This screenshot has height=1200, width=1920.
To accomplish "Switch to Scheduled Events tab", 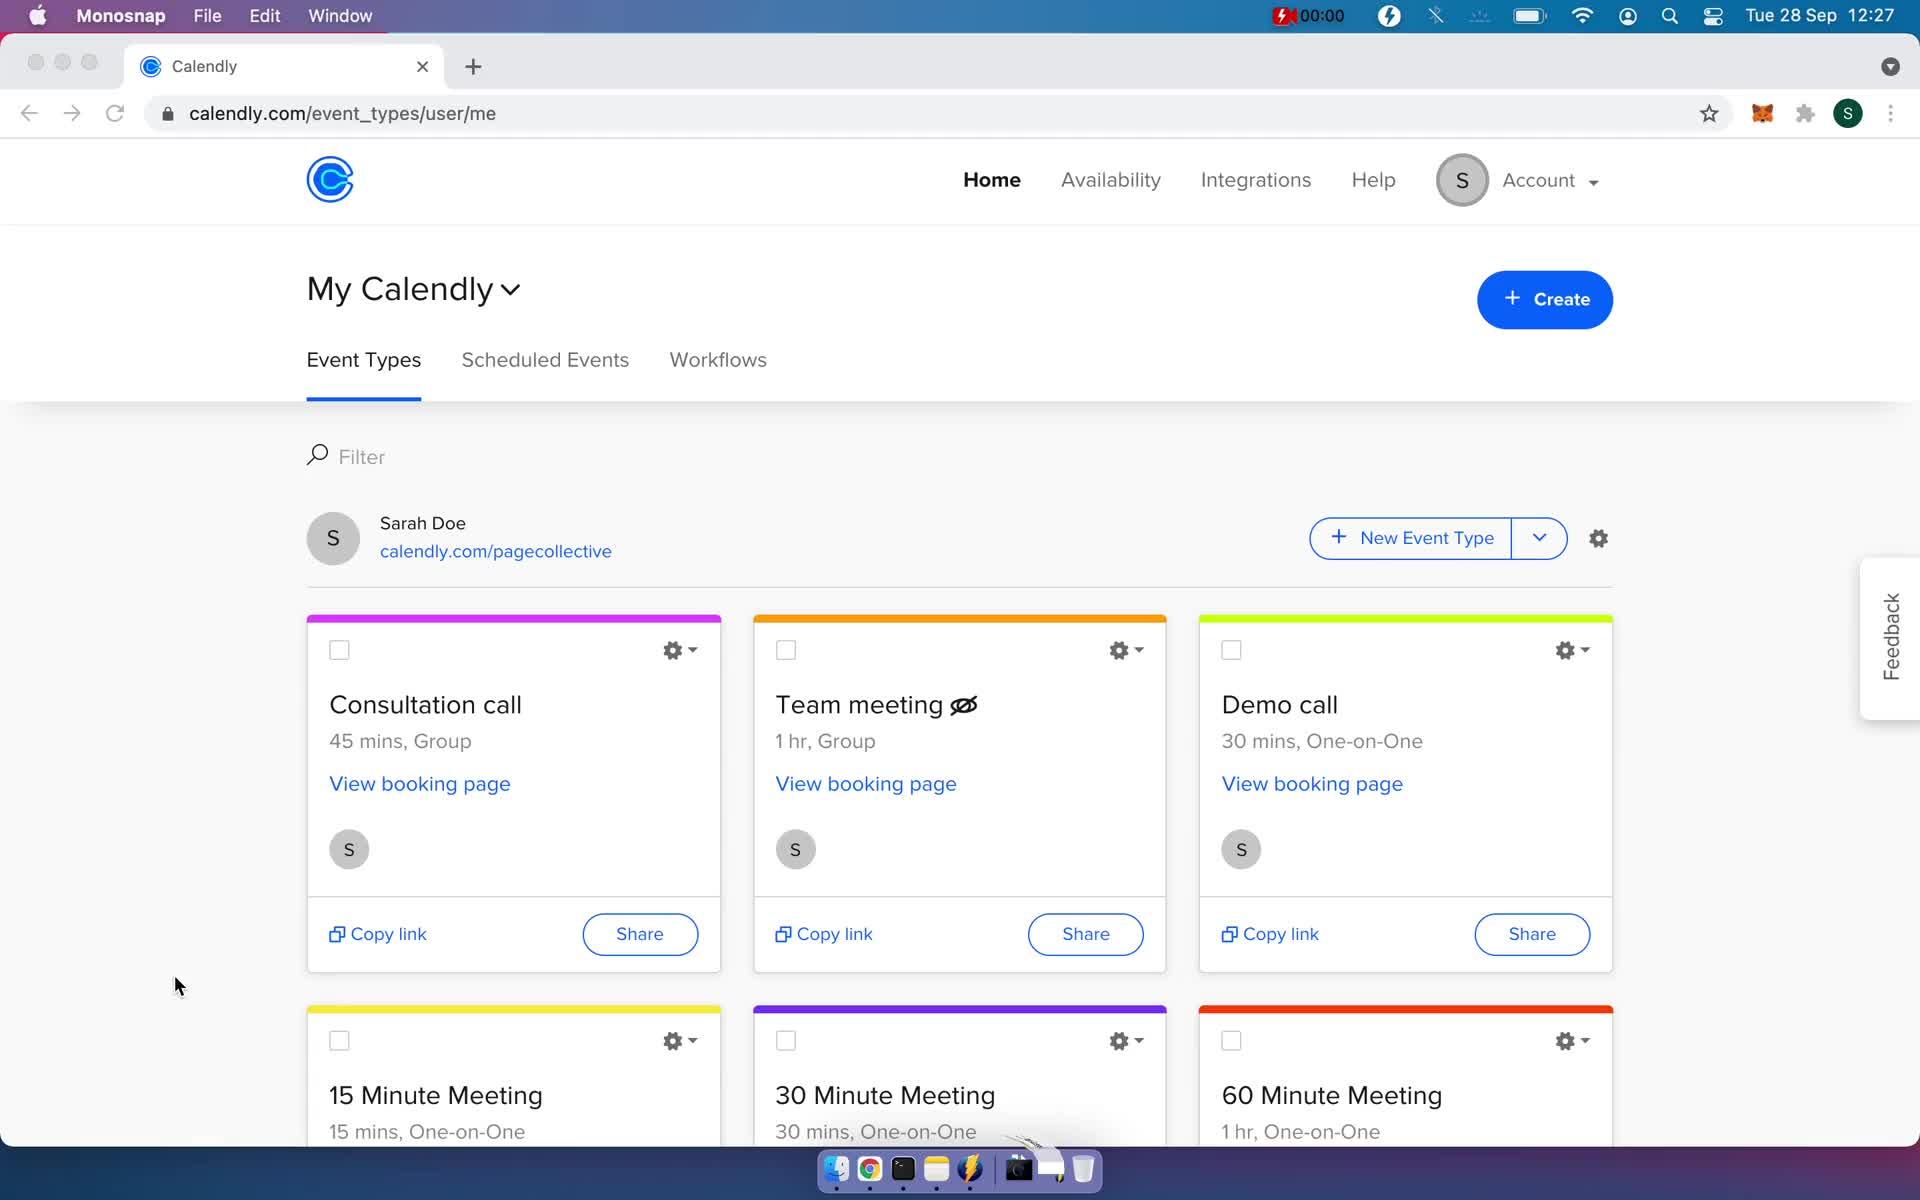I will point(545,360).
